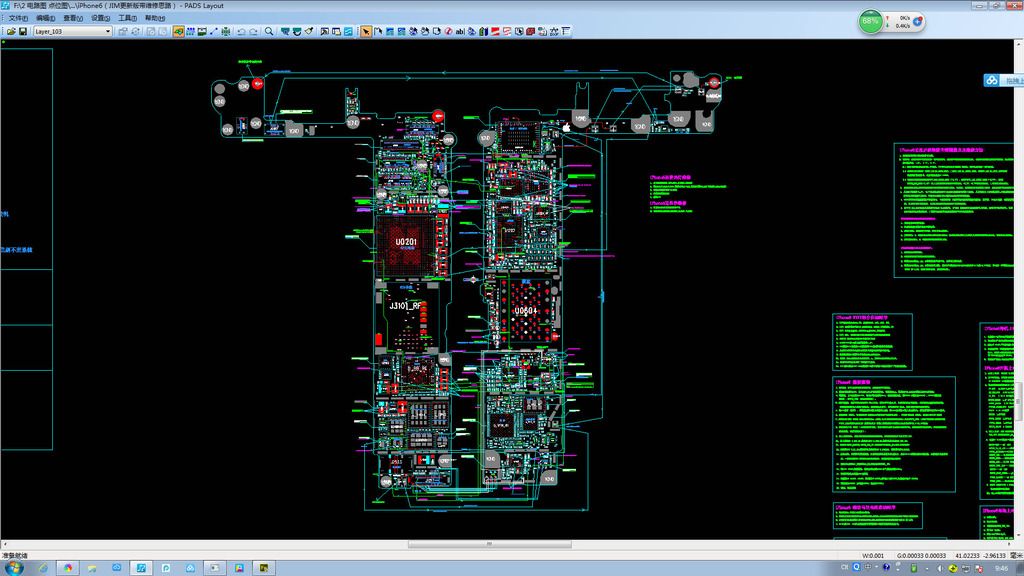The image size is (1024, 576).
Task: Open the 文件 (File) menu
Action: click(x=18, y=18)
